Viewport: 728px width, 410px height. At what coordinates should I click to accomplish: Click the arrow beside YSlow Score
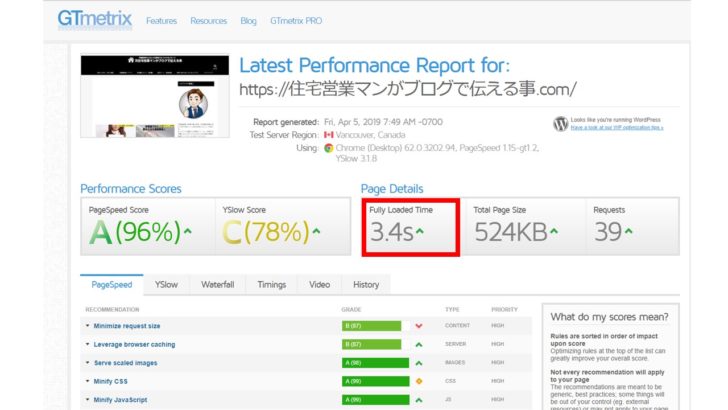tap(317, 231)
